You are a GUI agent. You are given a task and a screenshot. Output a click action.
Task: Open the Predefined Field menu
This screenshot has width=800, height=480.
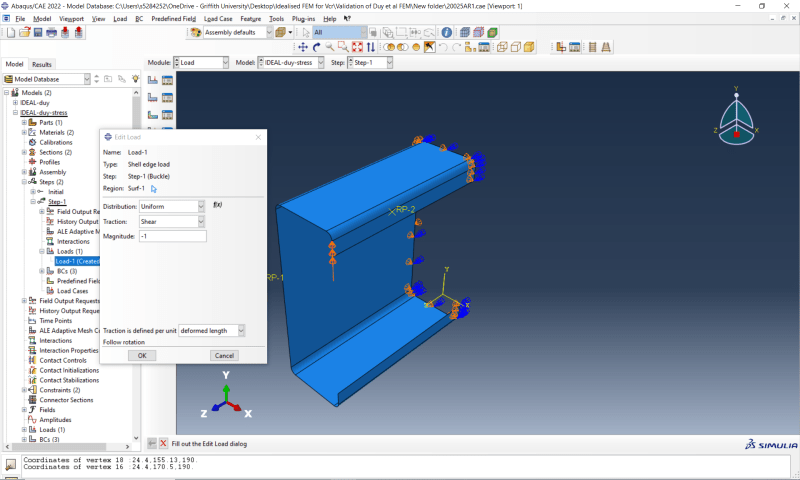173,19
